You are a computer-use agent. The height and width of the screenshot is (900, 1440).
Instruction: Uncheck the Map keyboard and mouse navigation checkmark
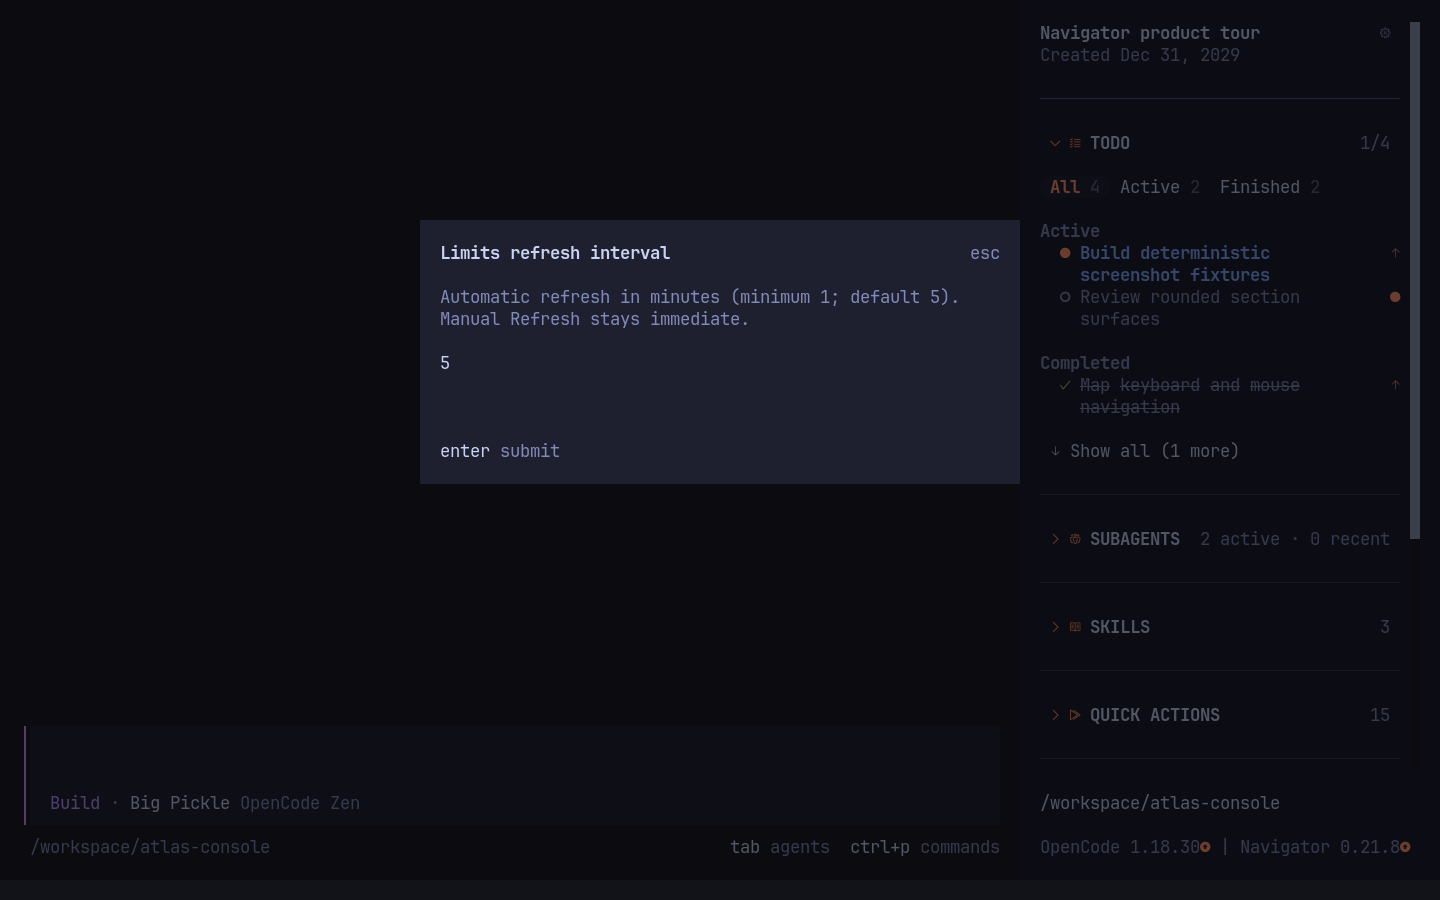[x=1065, y=385]
